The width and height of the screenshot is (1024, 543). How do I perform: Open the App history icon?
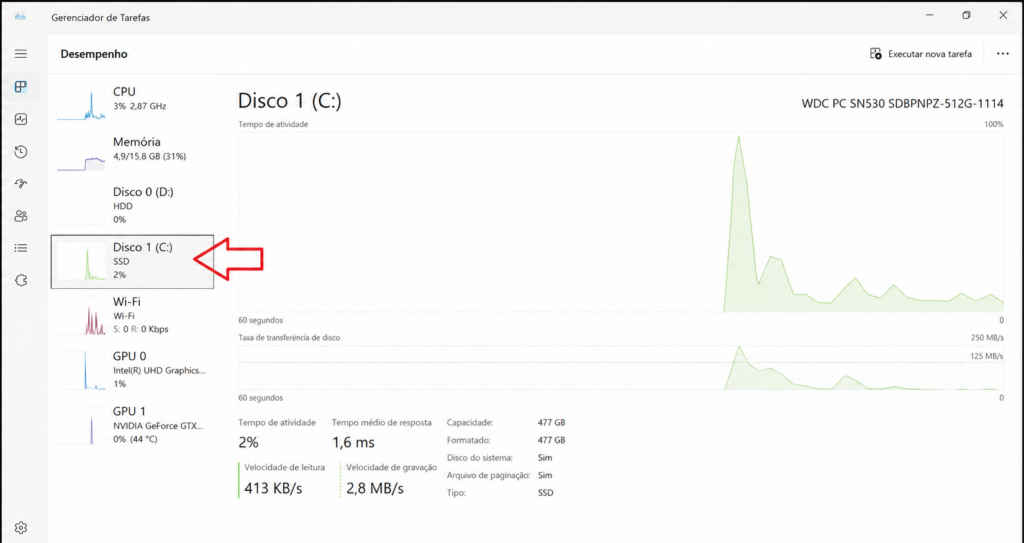21,152
